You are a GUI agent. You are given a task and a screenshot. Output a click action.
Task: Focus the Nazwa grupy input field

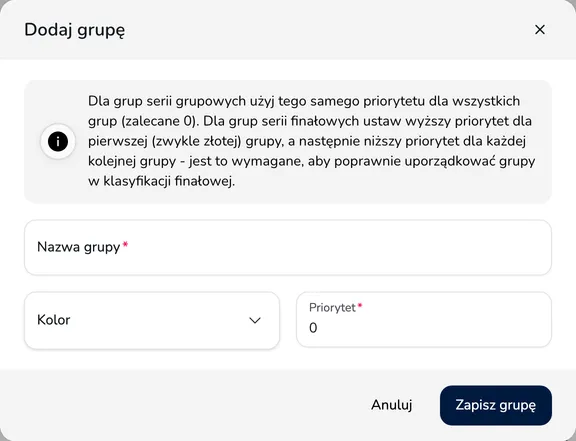tap(288, 247)
